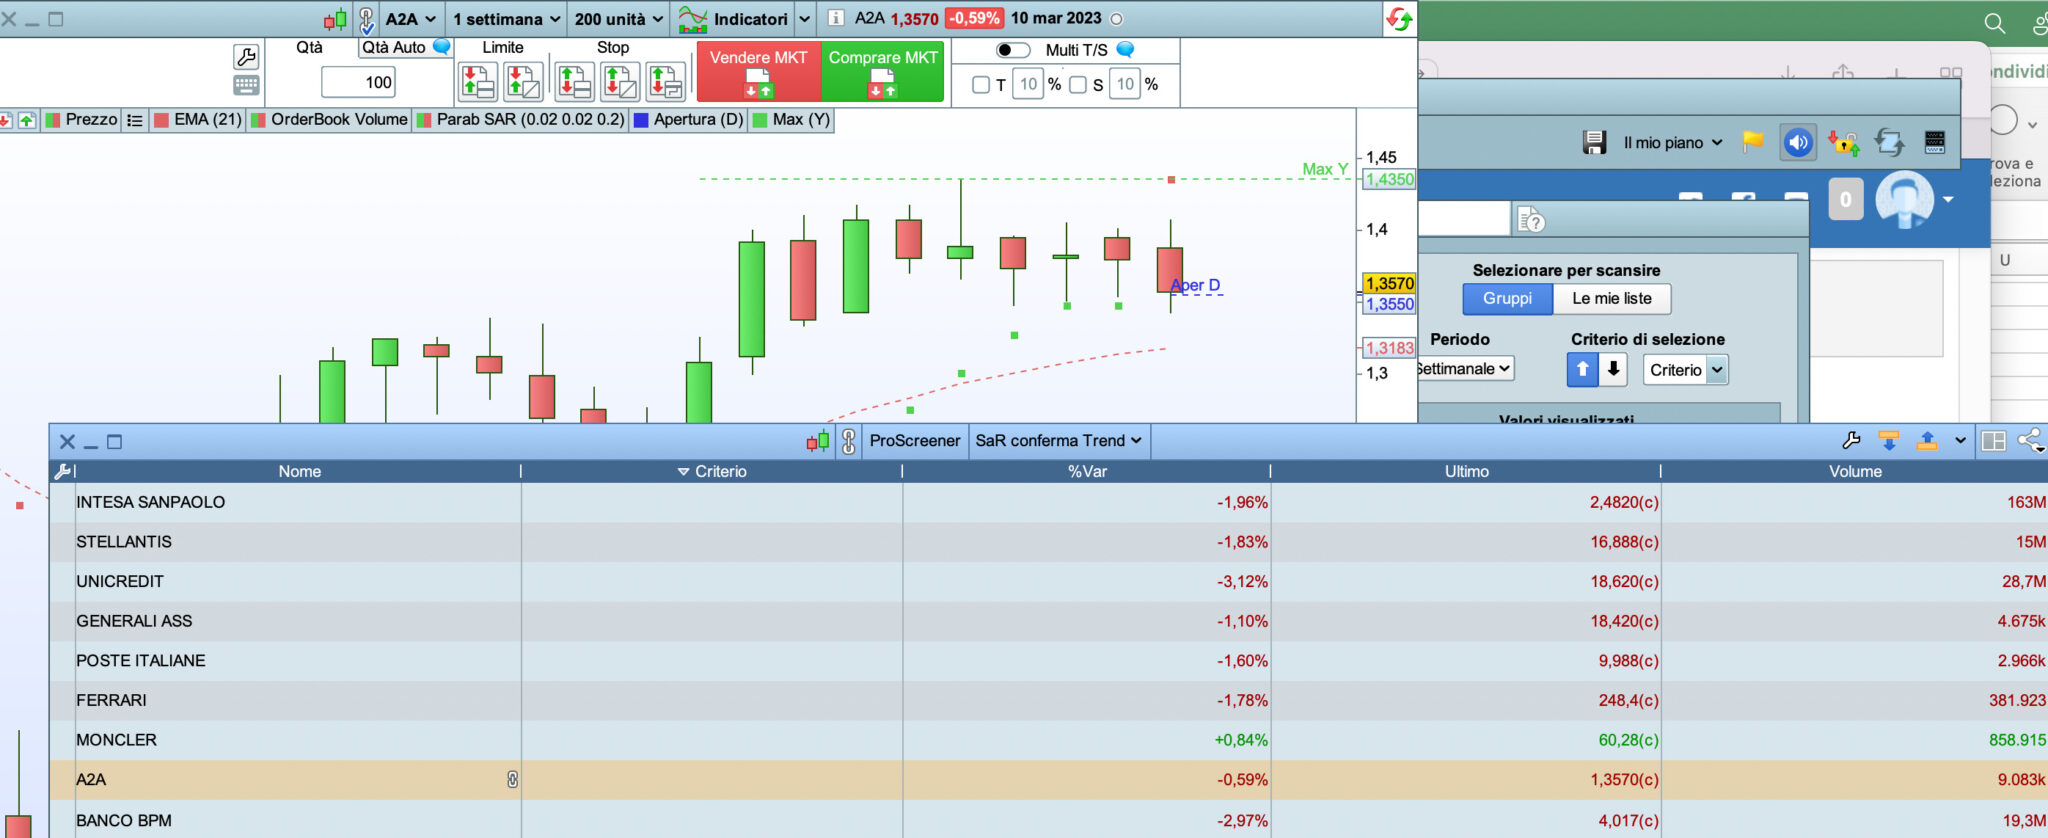Expand the ProScreener toolbar arrow menu
The width and height of the screenshot is (2048, 838).
click(1960, 441)
